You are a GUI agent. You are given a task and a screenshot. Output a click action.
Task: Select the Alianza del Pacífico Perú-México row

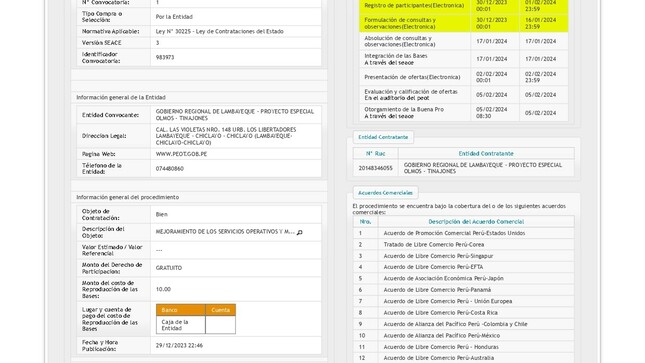coord(464,336)
